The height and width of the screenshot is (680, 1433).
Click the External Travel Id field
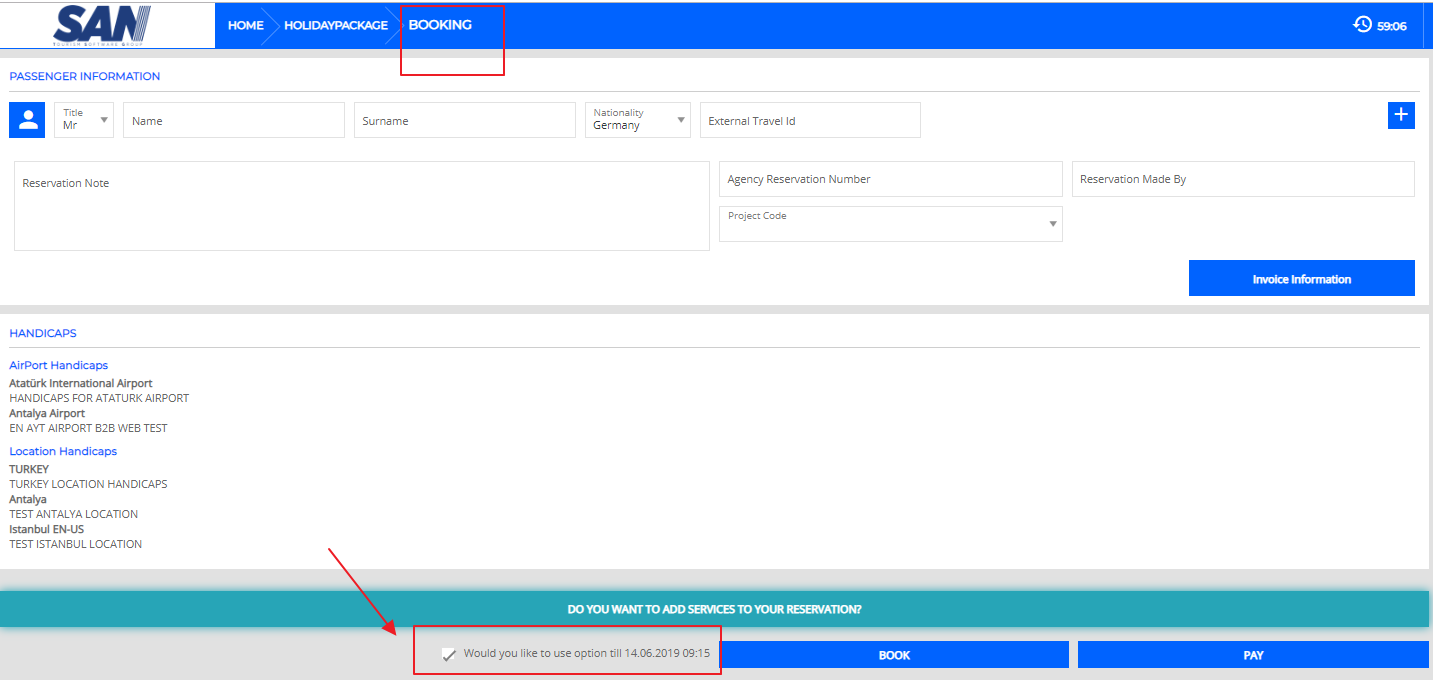click(809, 121)
